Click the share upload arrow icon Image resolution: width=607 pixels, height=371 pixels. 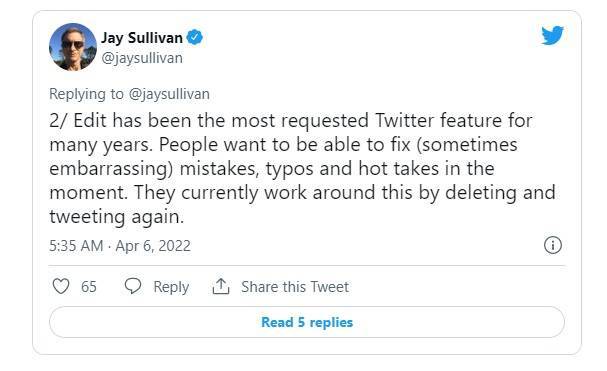pyautogui.click(x=221, y=286)
